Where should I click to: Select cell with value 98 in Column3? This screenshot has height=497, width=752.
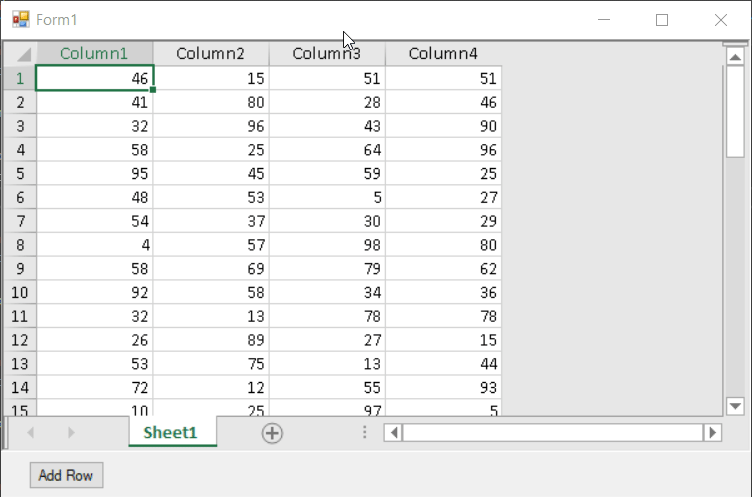click(x=328, y=245)
